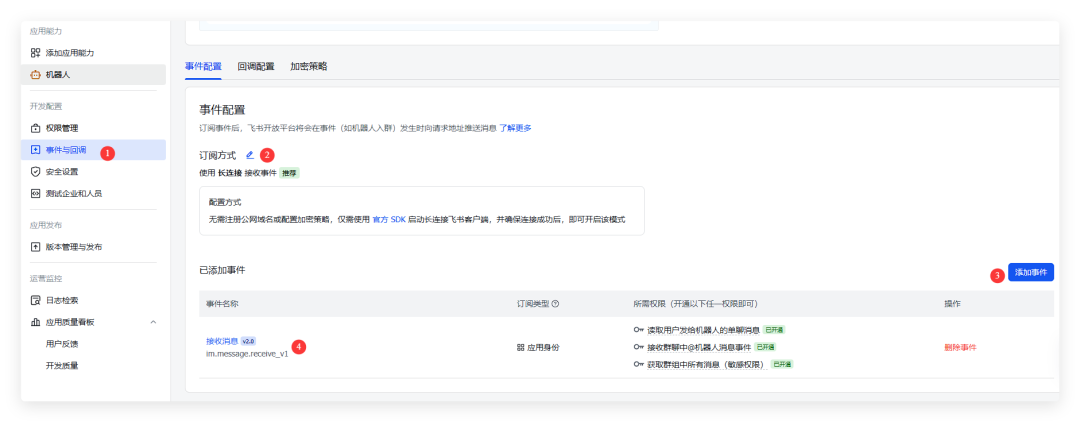Image resolution: width=1080 pixels, height=422 pixels.
Task: Open the 接收消息 event link
Action: pyautogui.click(x=222, y=341)
